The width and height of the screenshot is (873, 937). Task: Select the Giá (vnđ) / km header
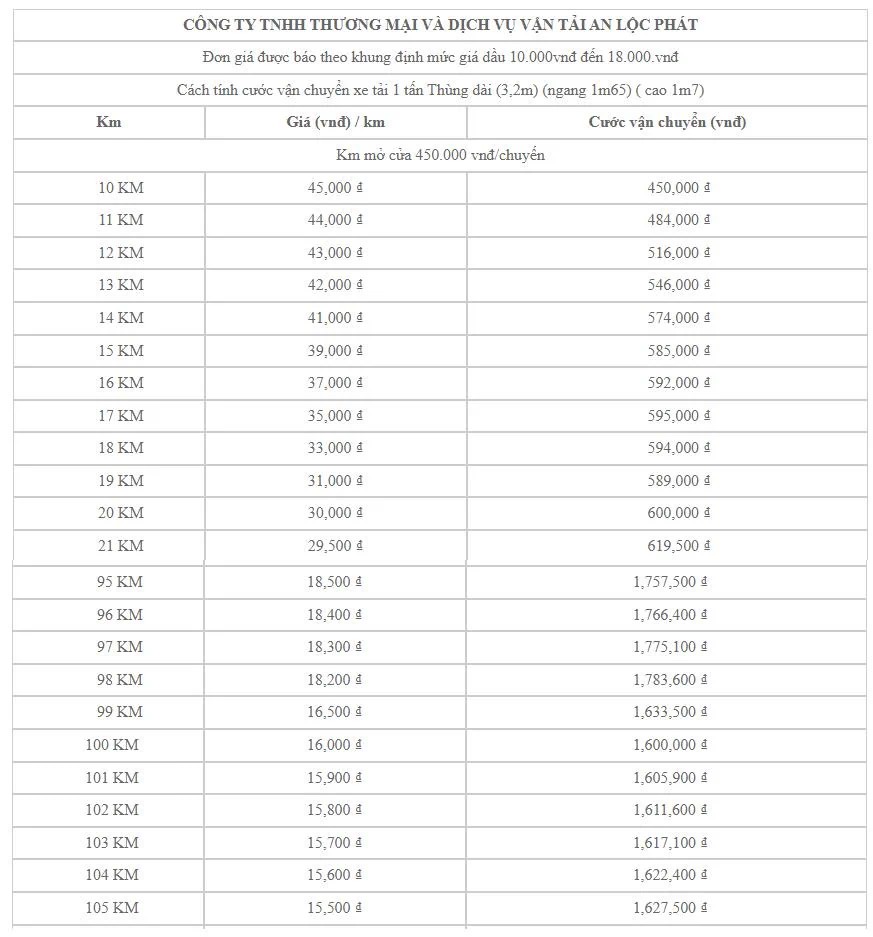pos(335,123)
